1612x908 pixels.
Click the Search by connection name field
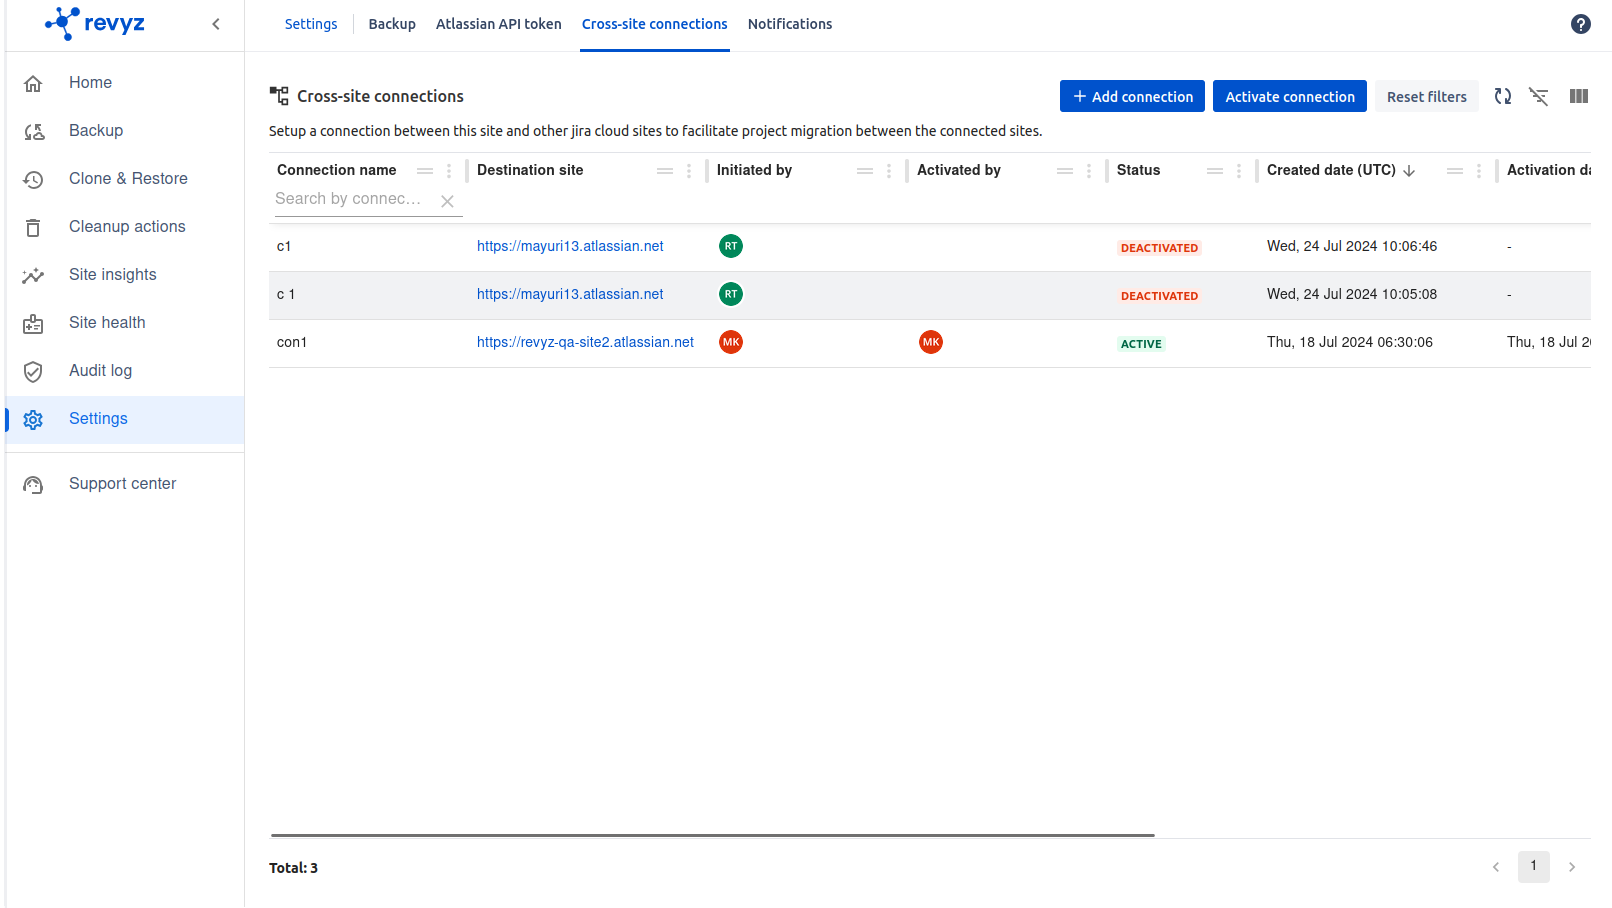350,199
